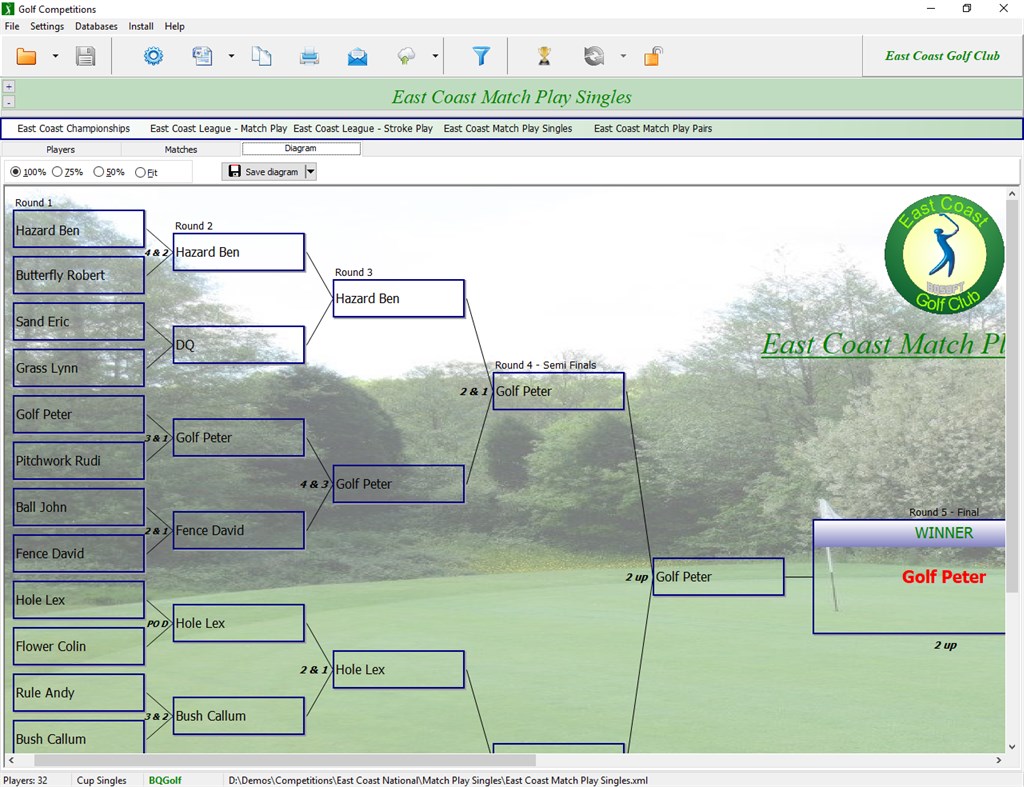
Task: Select East Coast Match Play Pairs competition
Action: click(652, 128)
